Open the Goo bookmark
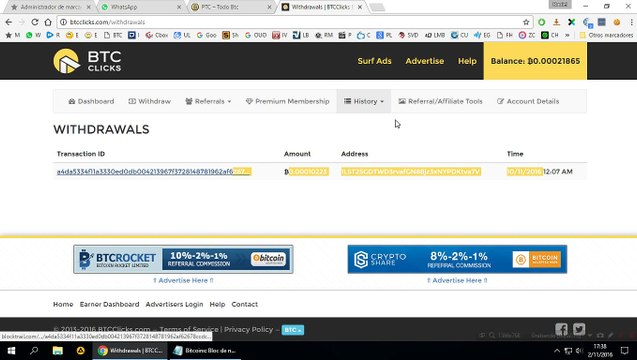 206,35
